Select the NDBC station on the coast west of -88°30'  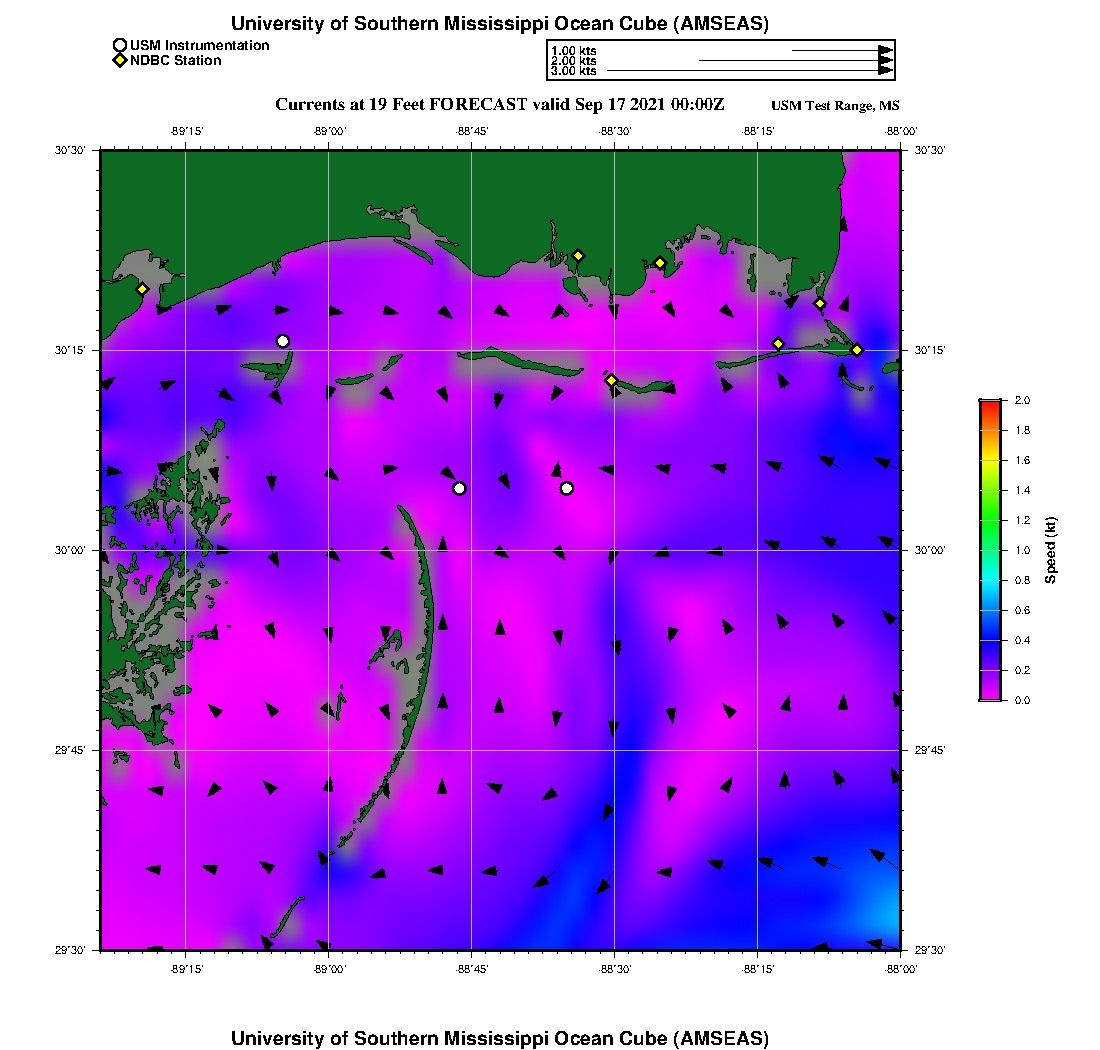(578, 256)
